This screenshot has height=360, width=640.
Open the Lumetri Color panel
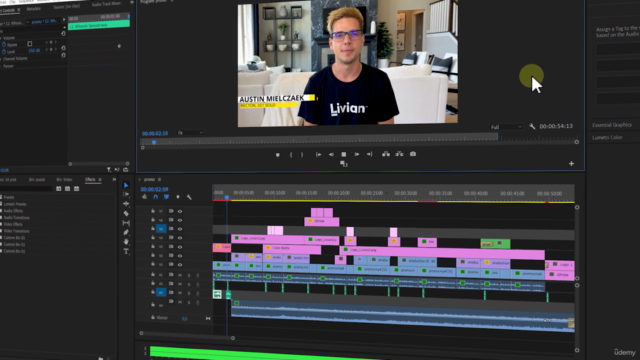click(x=607, y=137)
